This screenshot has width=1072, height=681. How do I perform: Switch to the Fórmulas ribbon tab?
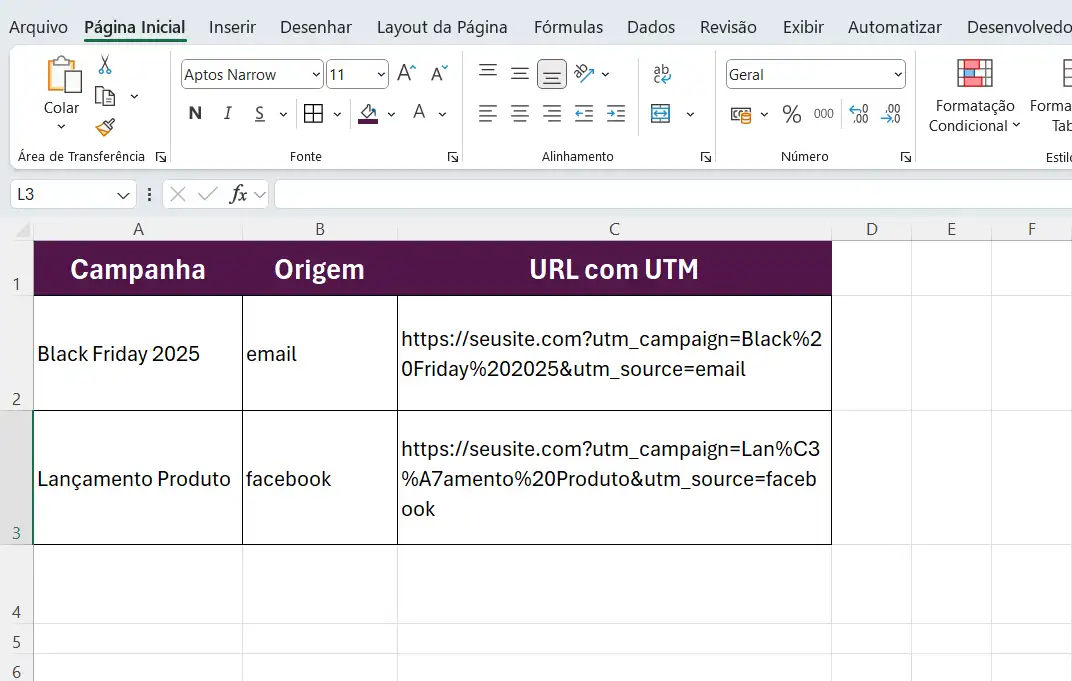(568, 27)
